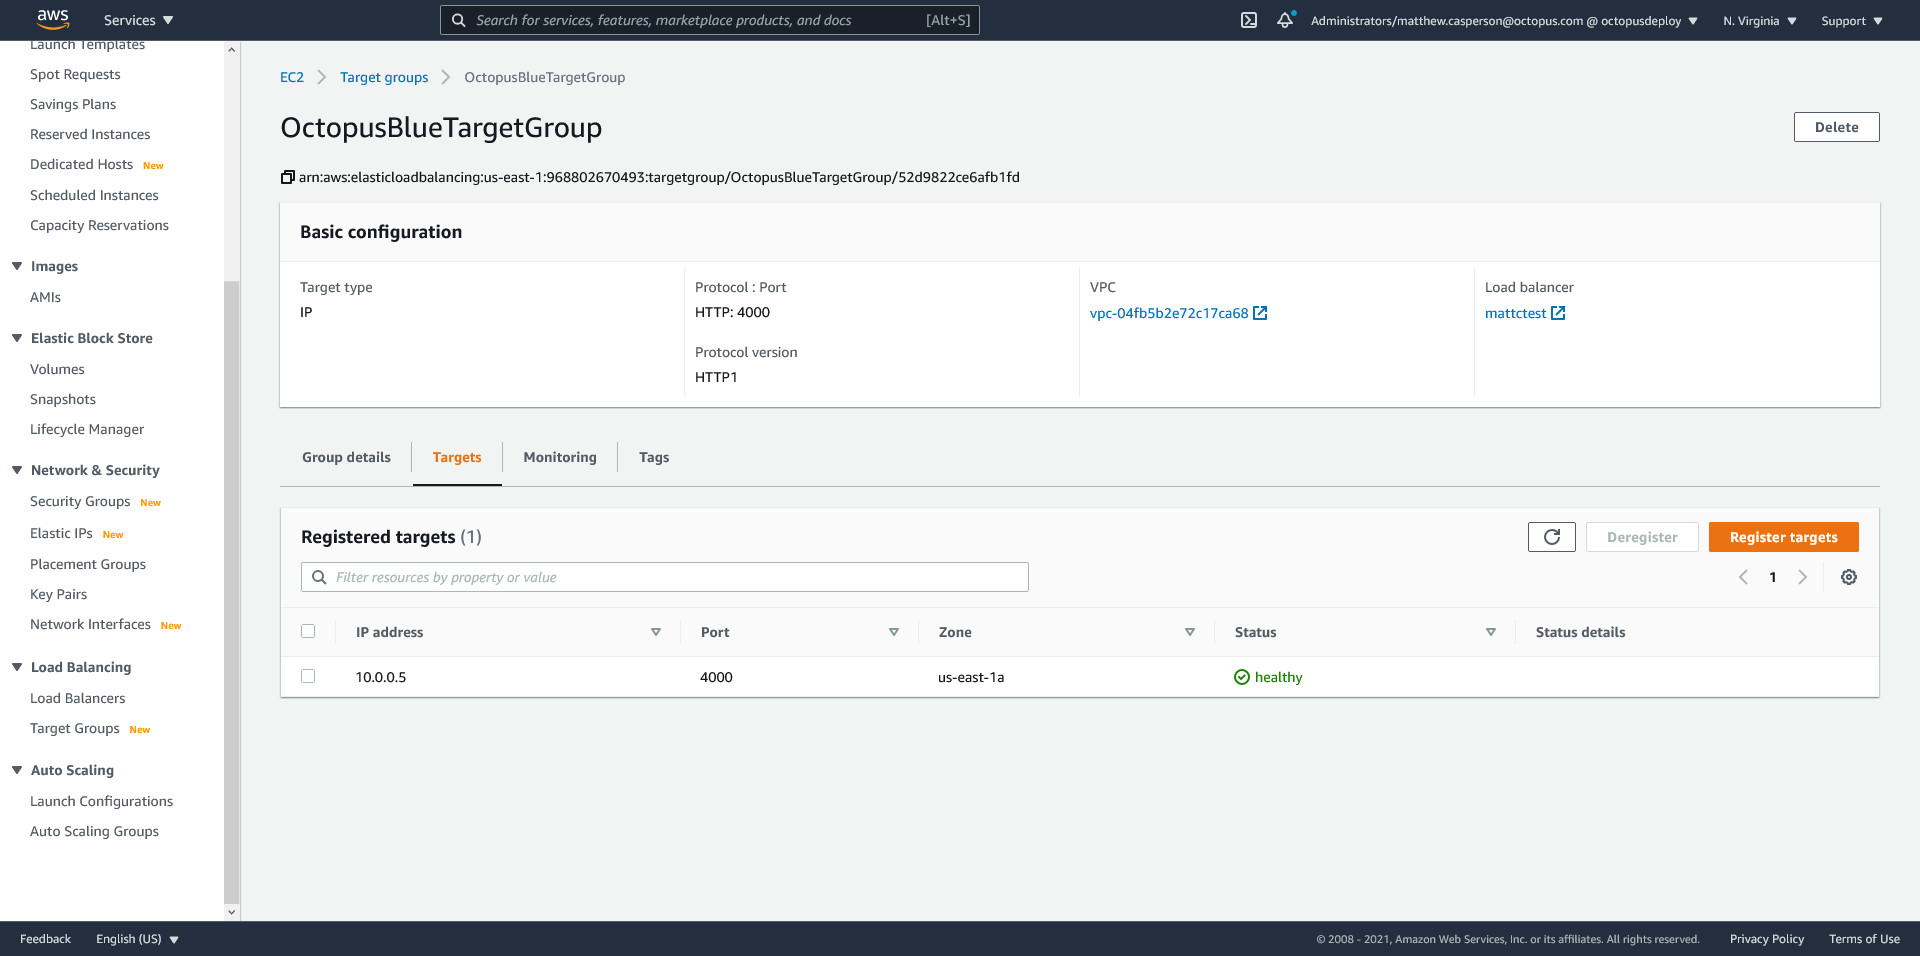Open the Services dropdown menu
1920x956 pixels.
coord(138,20)
